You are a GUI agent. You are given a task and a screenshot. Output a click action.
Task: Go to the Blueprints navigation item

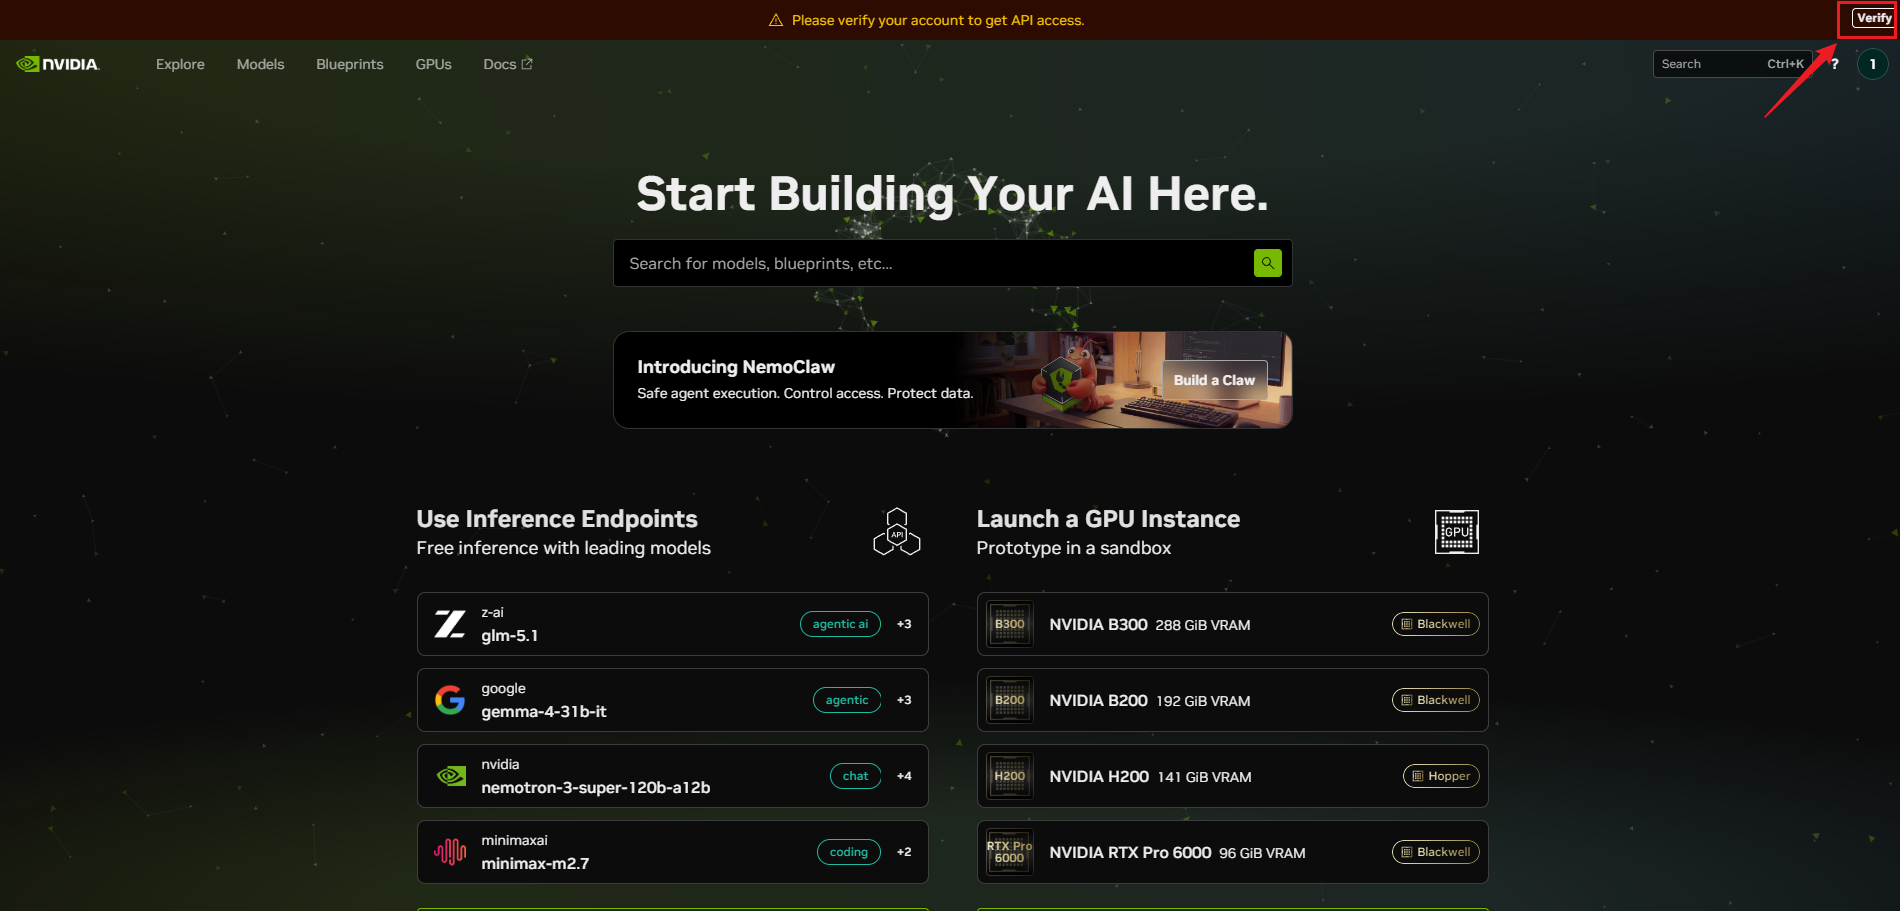pos(349,64)
